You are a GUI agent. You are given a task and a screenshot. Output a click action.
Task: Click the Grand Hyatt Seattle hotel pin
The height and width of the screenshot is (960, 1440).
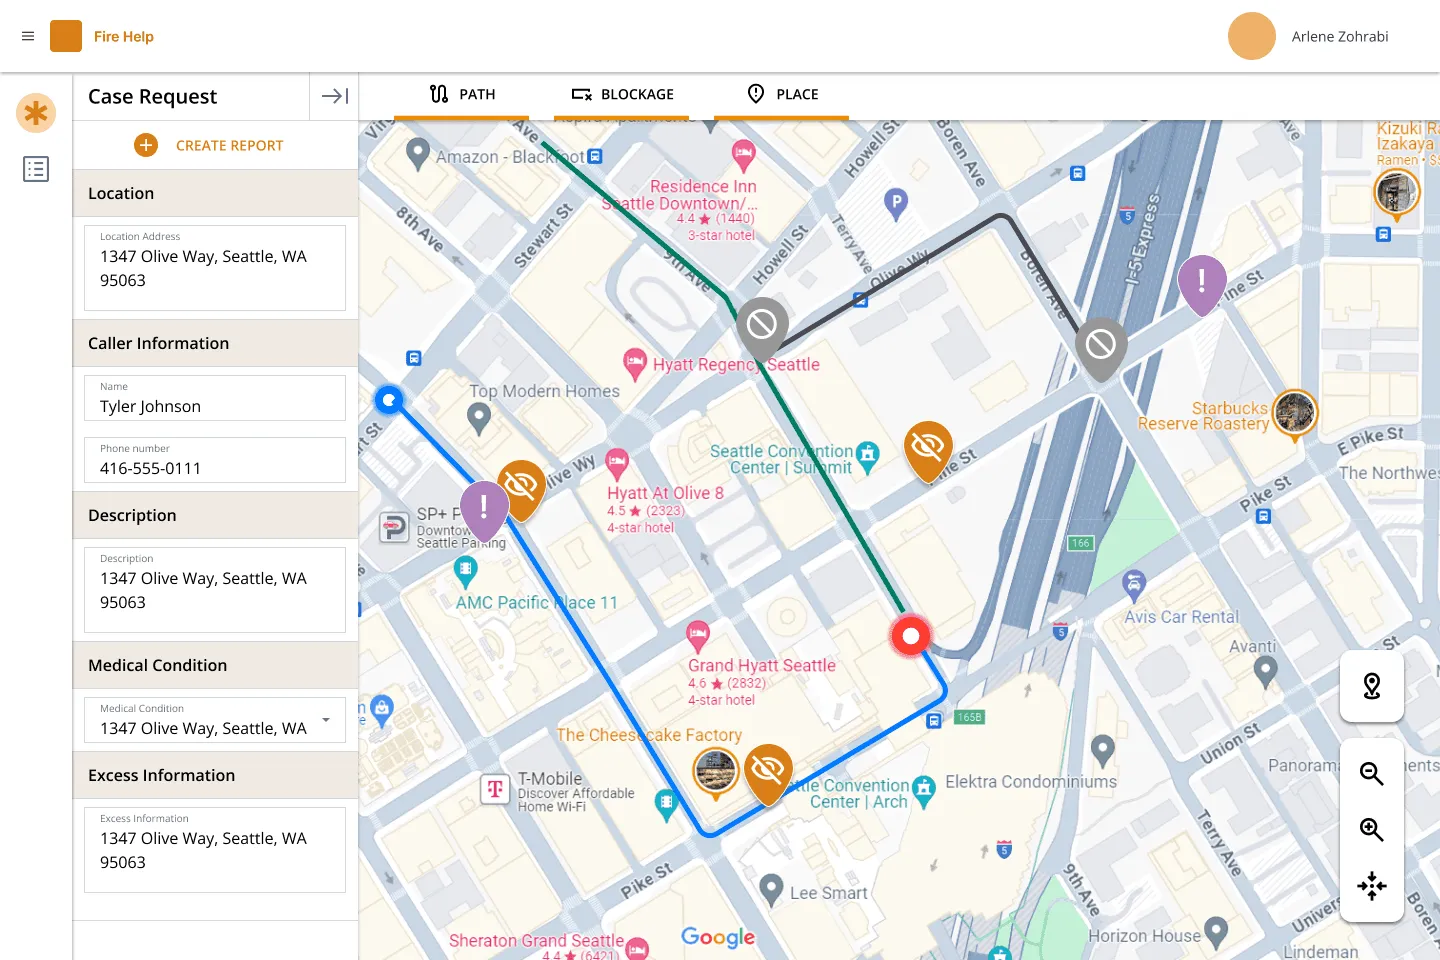point(698,635)
